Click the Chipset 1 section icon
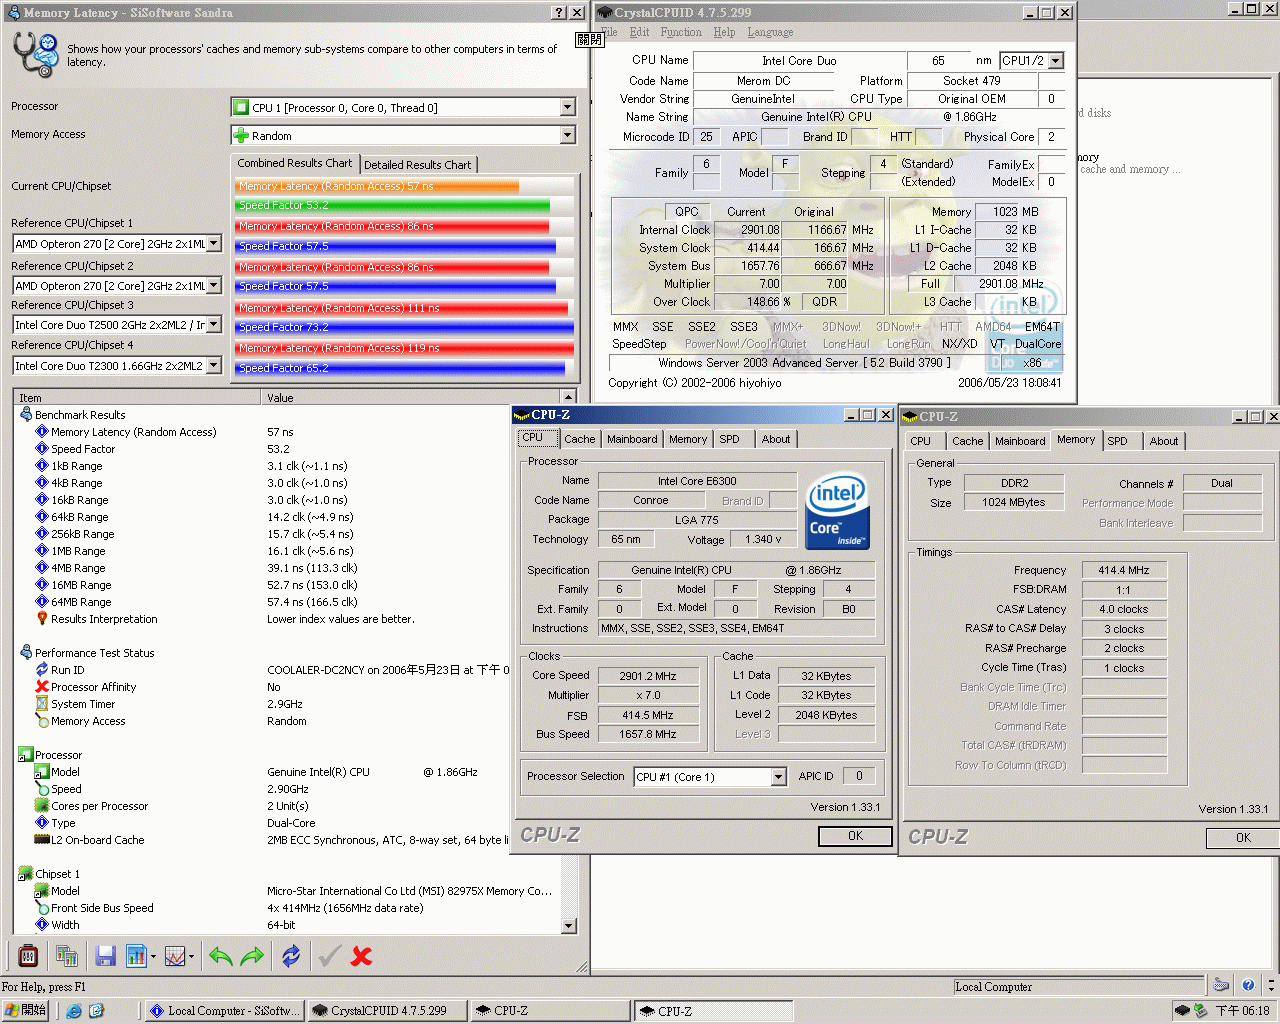 tap(26, 873)
